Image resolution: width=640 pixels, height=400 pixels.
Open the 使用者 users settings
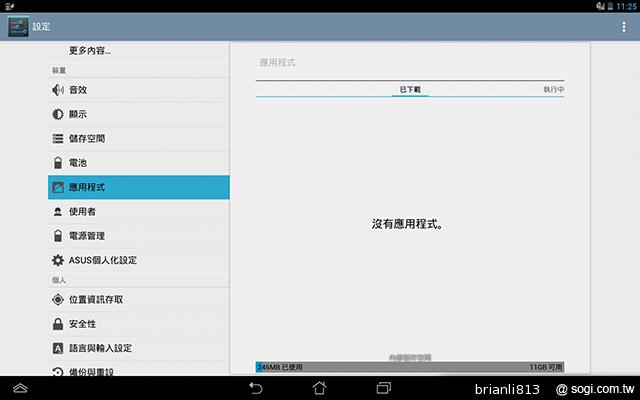(139, 211)
